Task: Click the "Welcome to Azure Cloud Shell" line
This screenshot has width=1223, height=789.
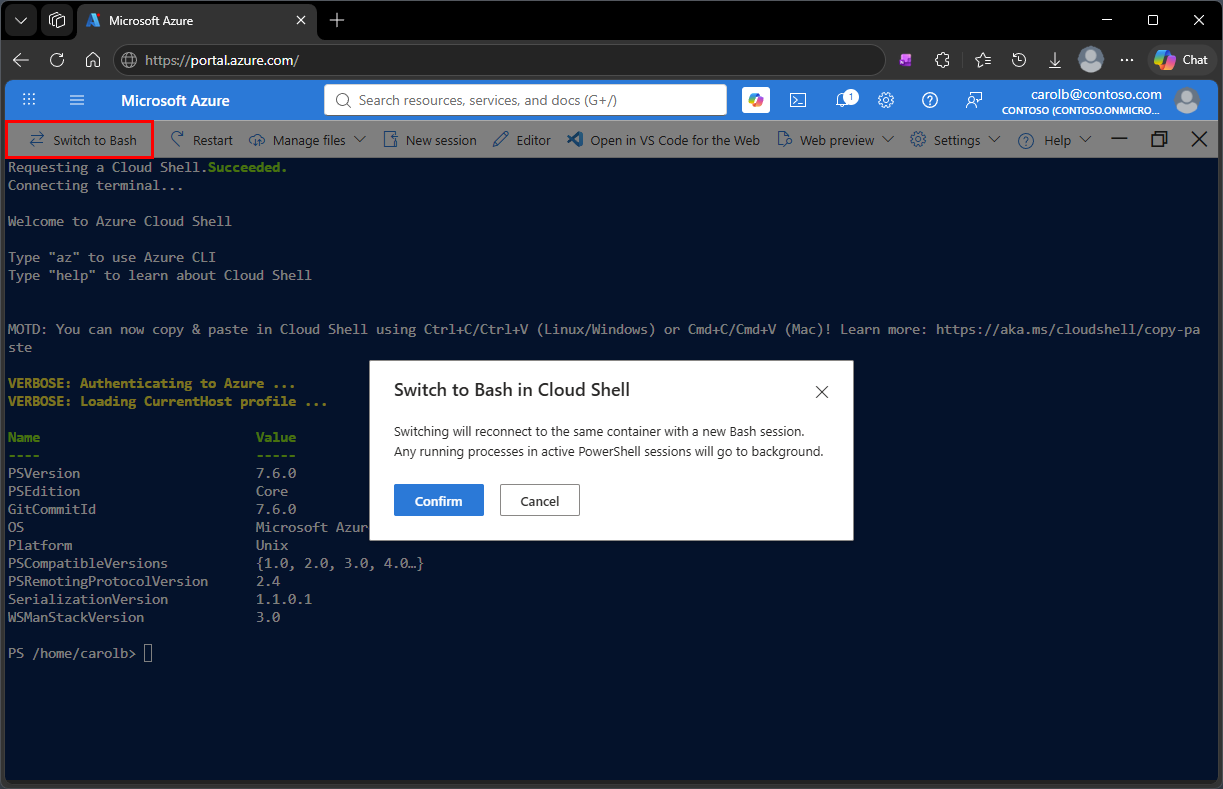Action: click(120, 221)
